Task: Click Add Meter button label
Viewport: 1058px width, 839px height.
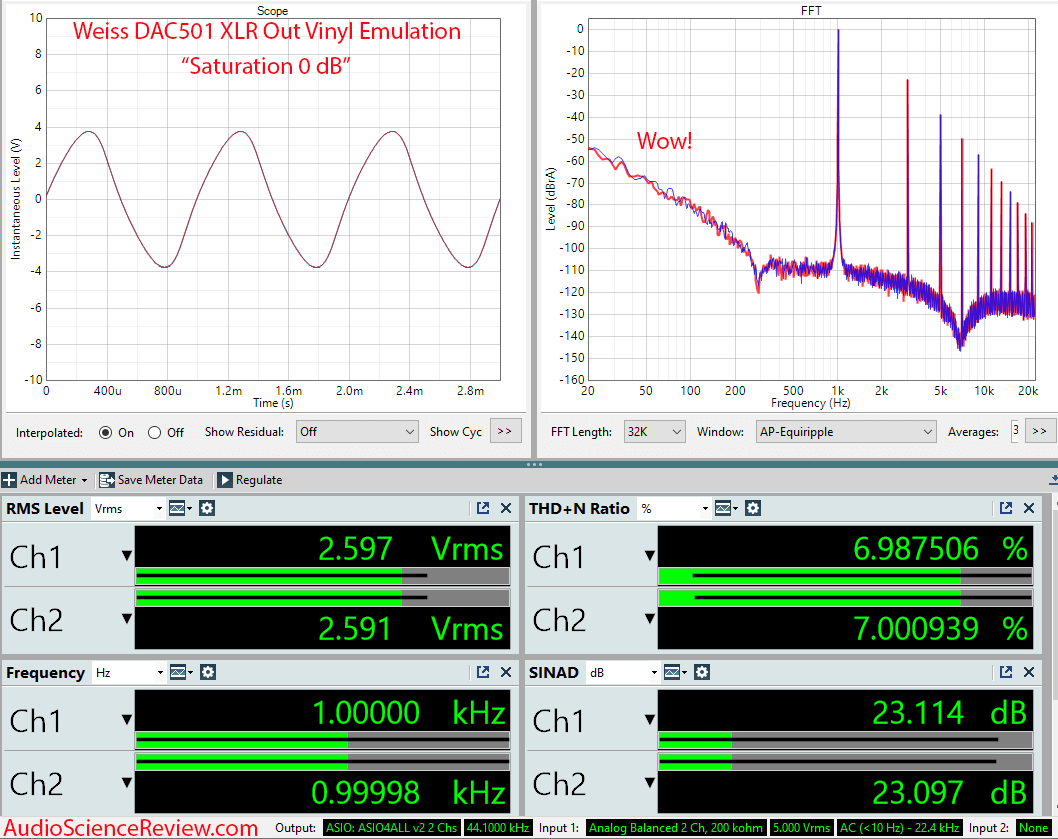Action: point(48,480)
